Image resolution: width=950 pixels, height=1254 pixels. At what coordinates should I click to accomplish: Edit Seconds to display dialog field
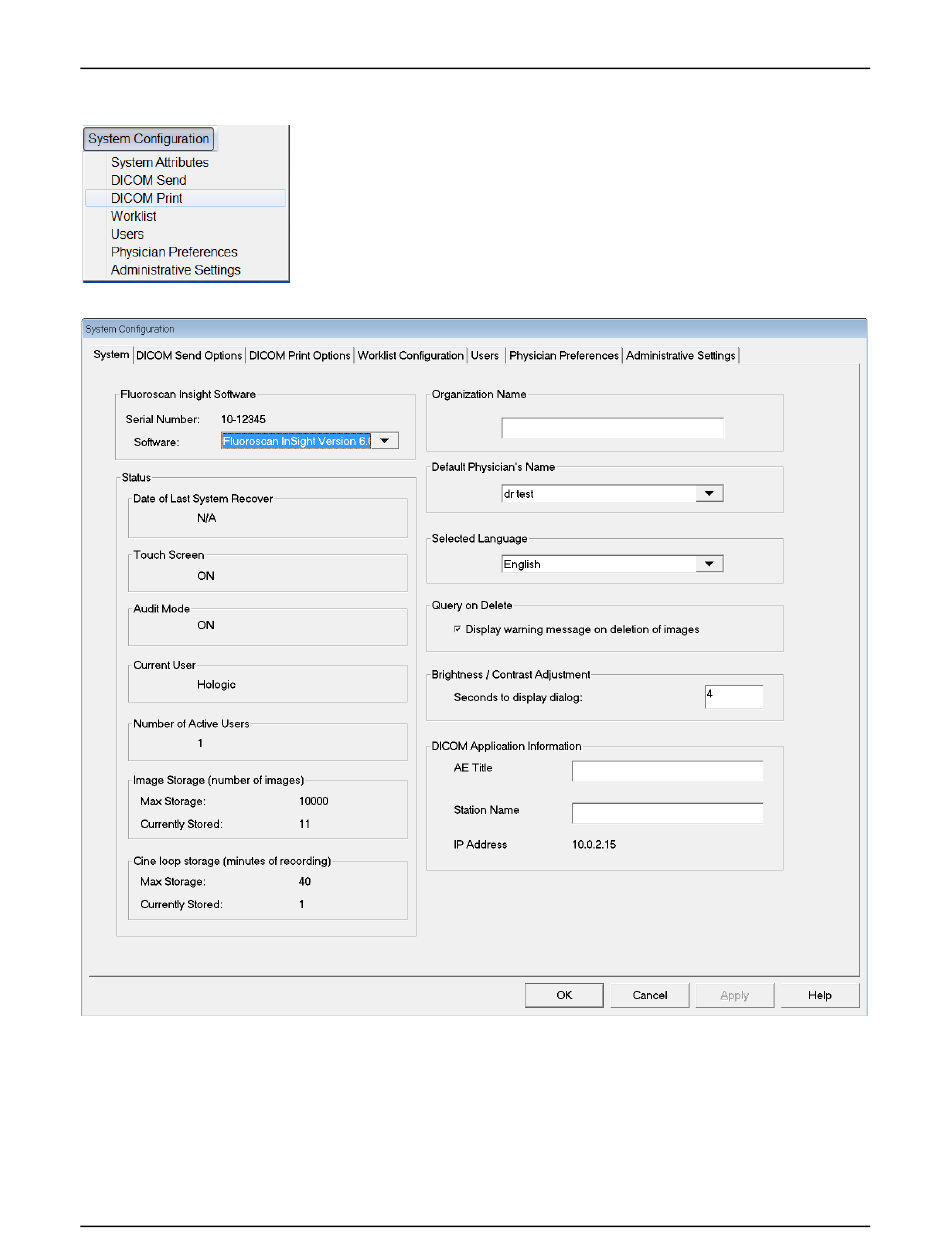(733, 697)
